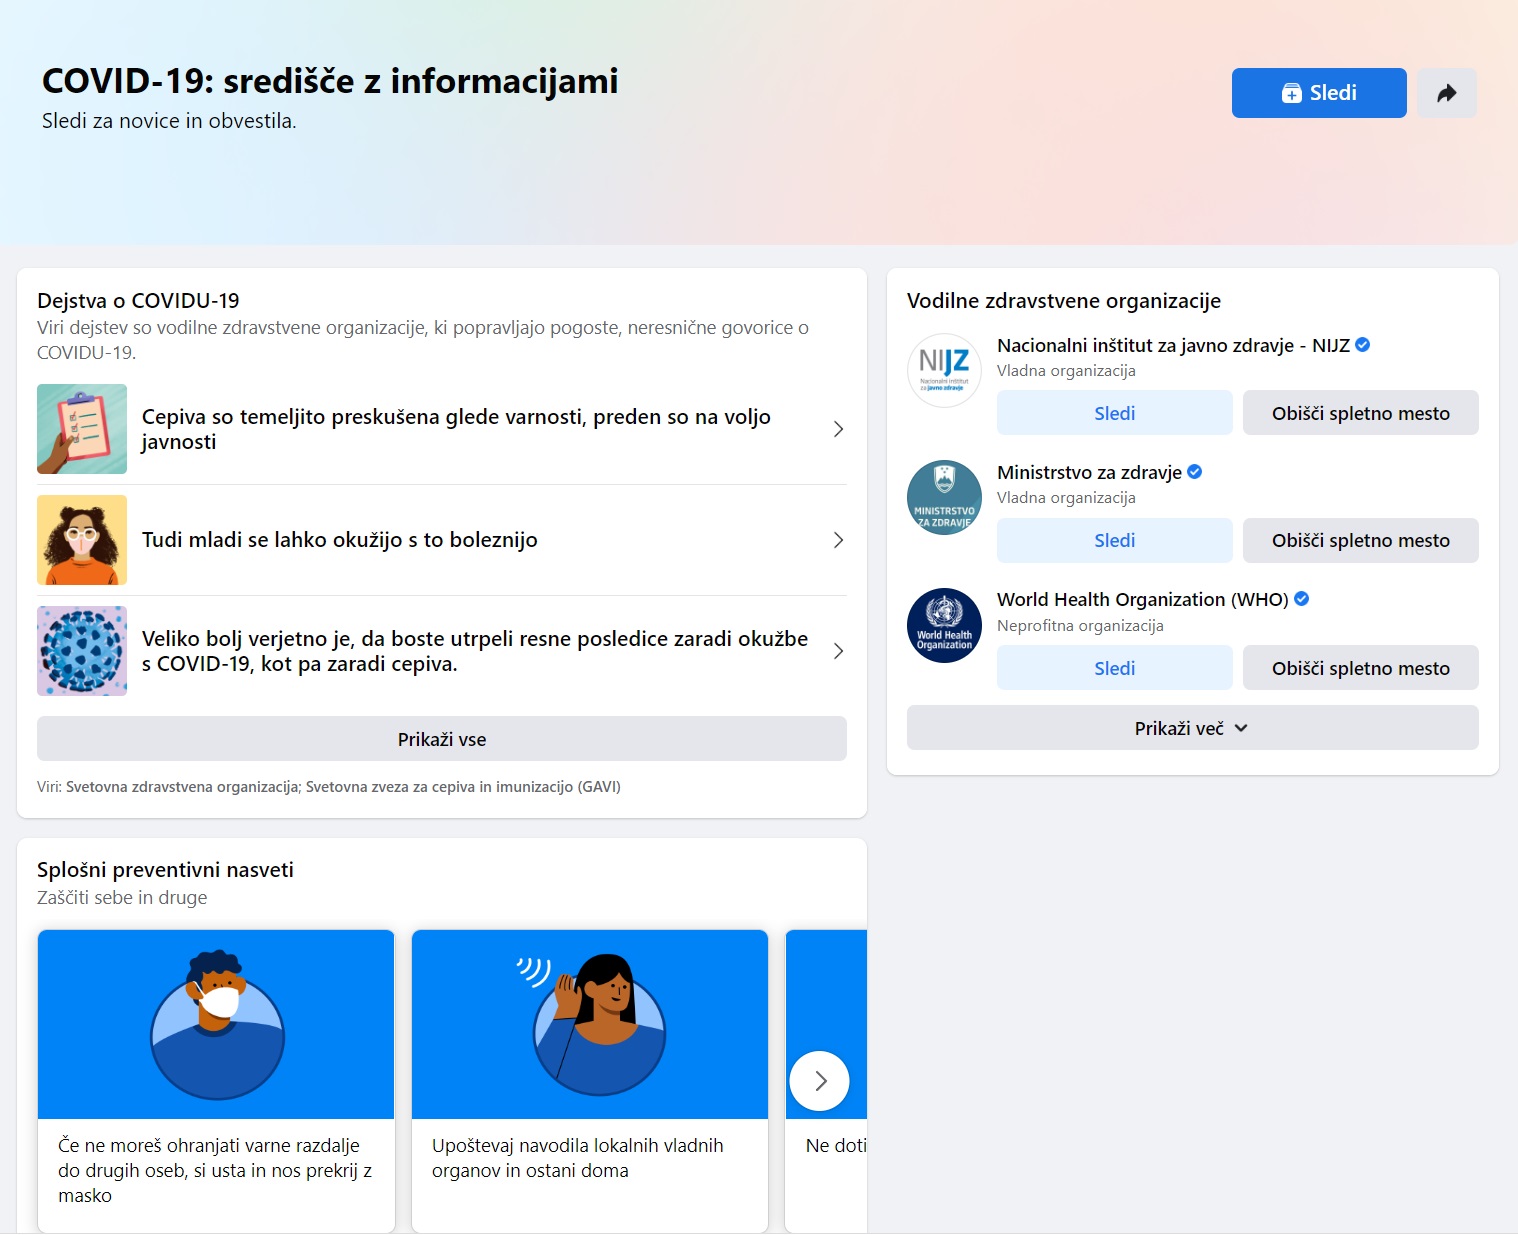Open the vaccine clipboard illustration thumbnail
Screen dimensions: 1518x1235
[x=82, y=429]
